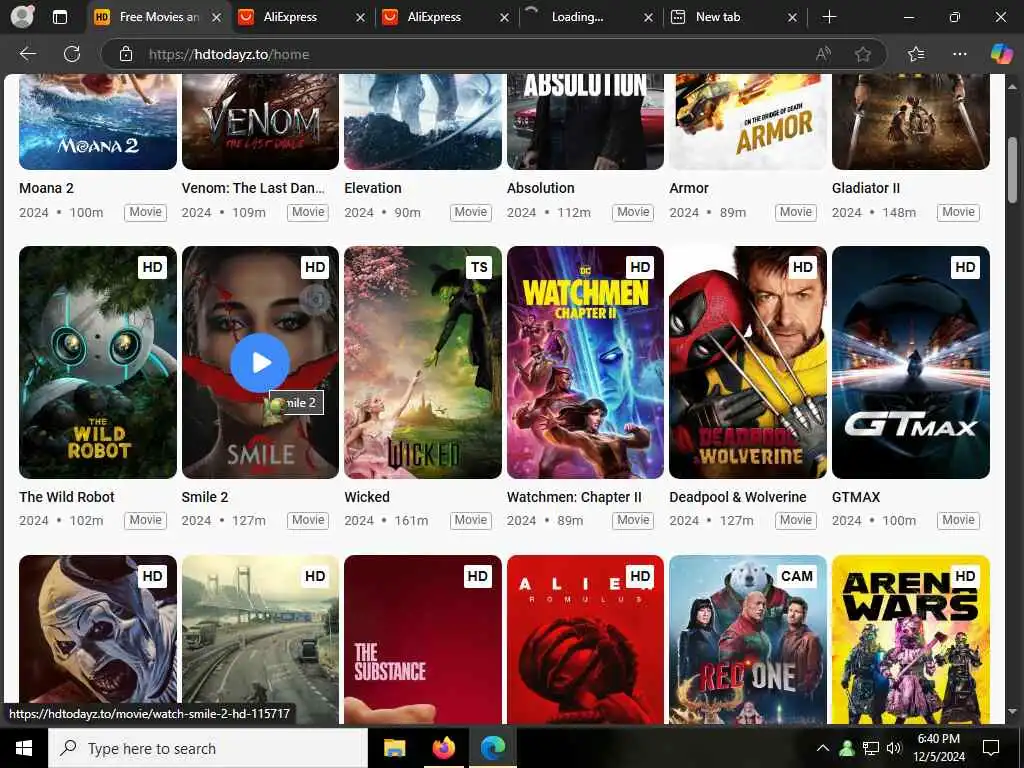Click the Wicked poster
1024x768 pixels.
(x=423, y=362)
